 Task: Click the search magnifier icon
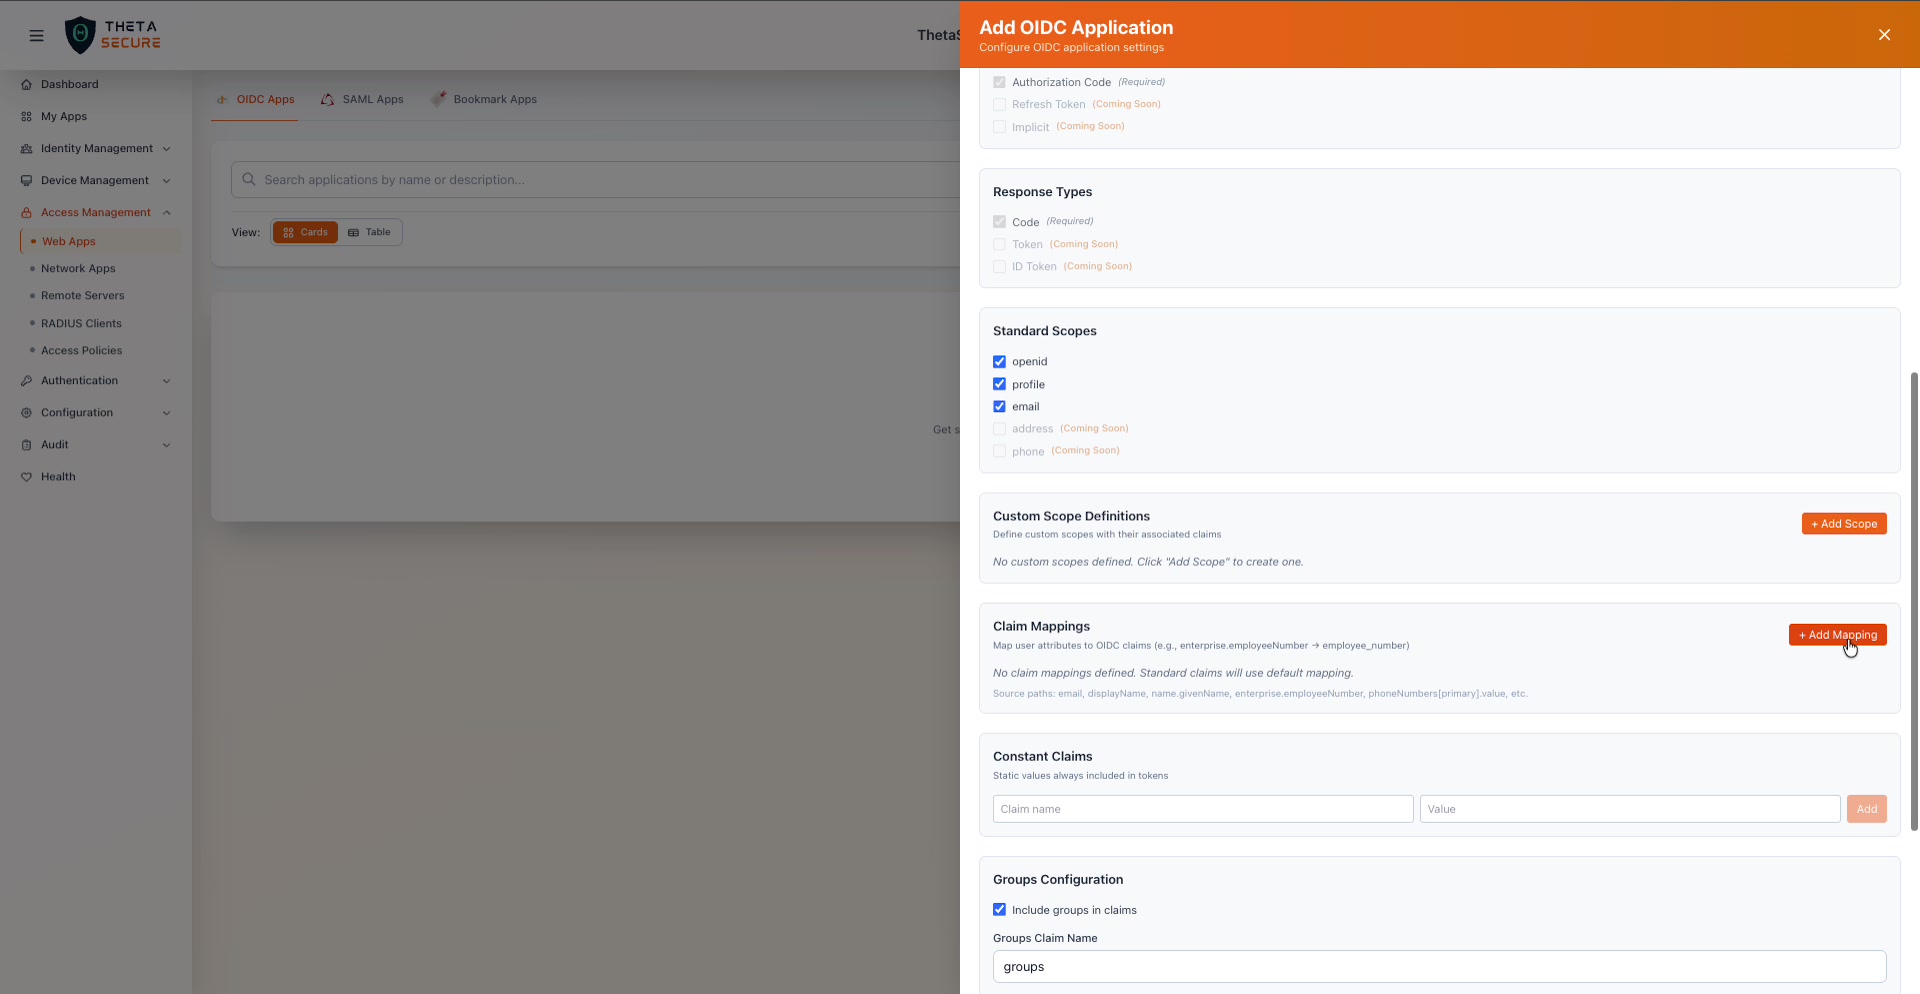[x=249, y=180]
